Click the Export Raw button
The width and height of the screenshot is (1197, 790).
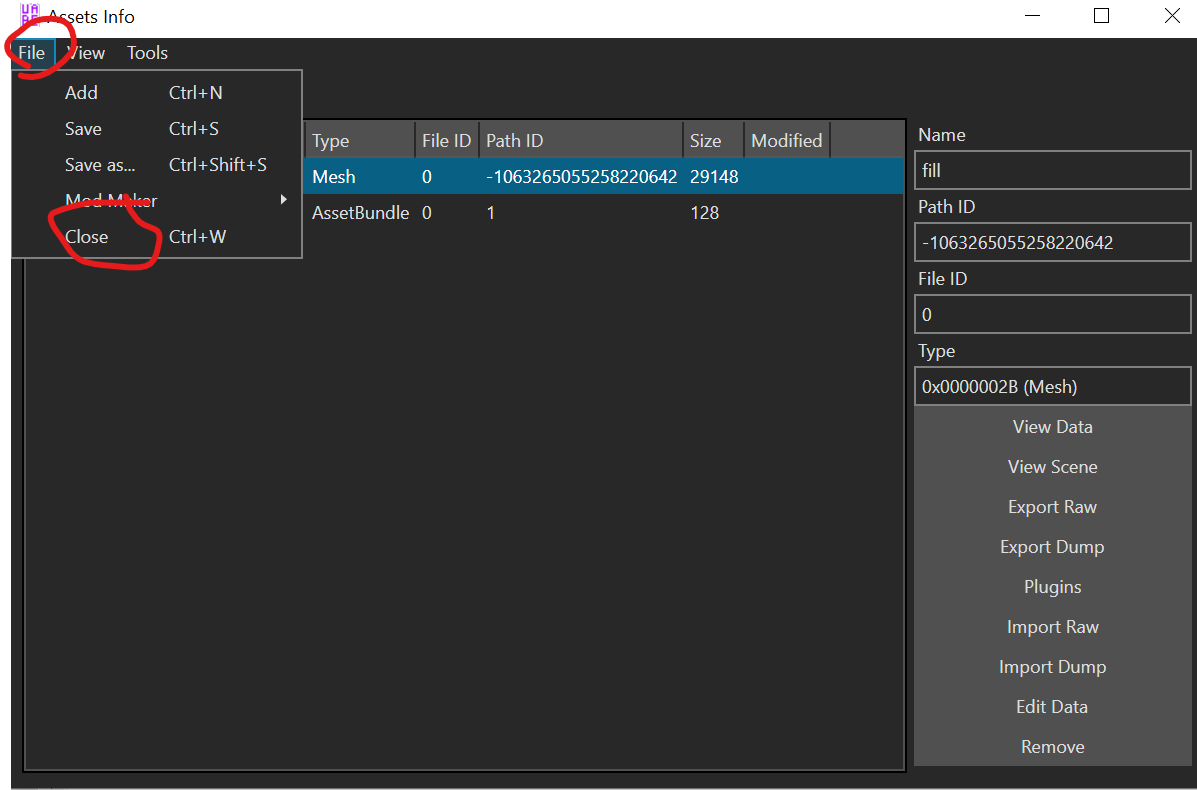tap(1053, 507)
